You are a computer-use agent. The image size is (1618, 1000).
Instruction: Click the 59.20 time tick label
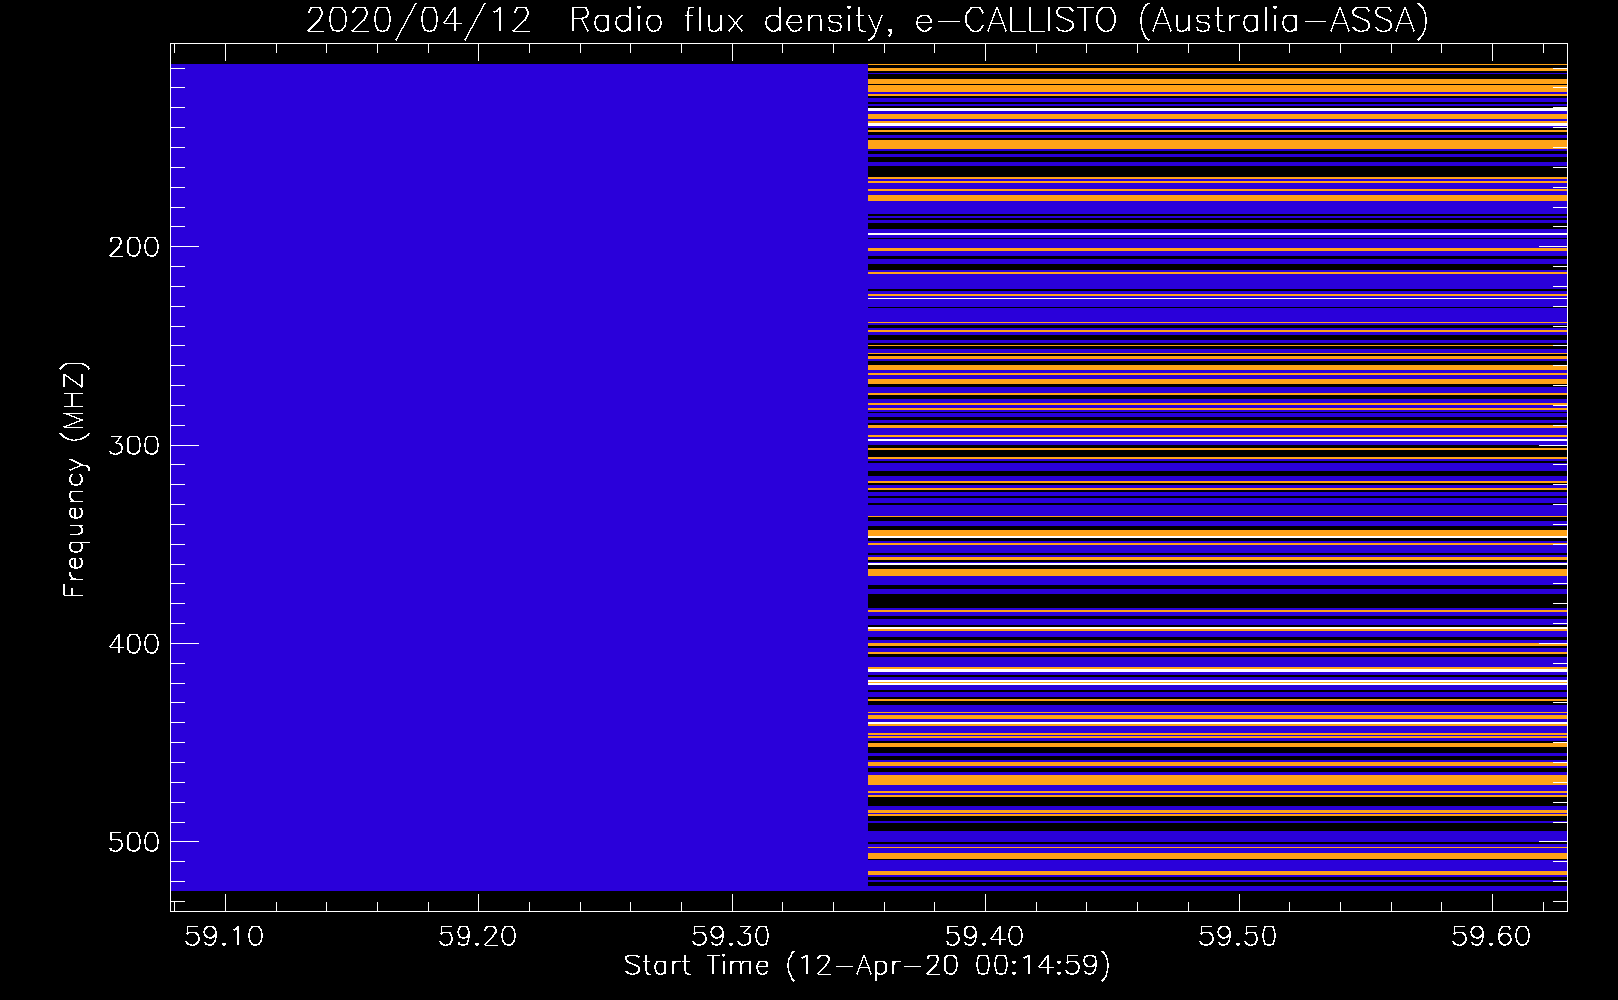478,936
